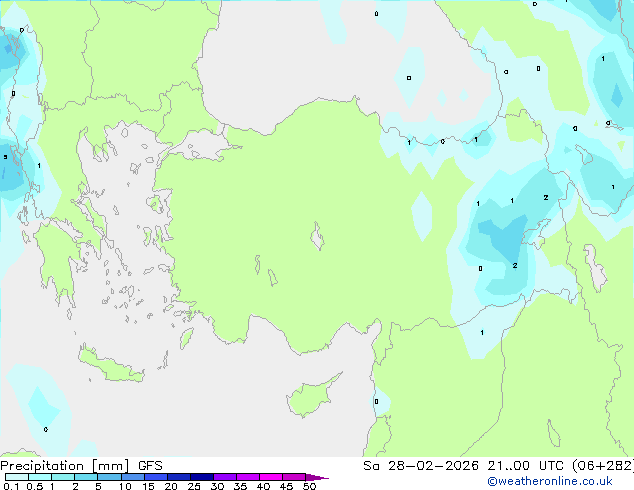Screen dimensions: 634x490
Task: Select the 1–2 mm legend color box
Action: pyautogui.click(x=63, y=477)
